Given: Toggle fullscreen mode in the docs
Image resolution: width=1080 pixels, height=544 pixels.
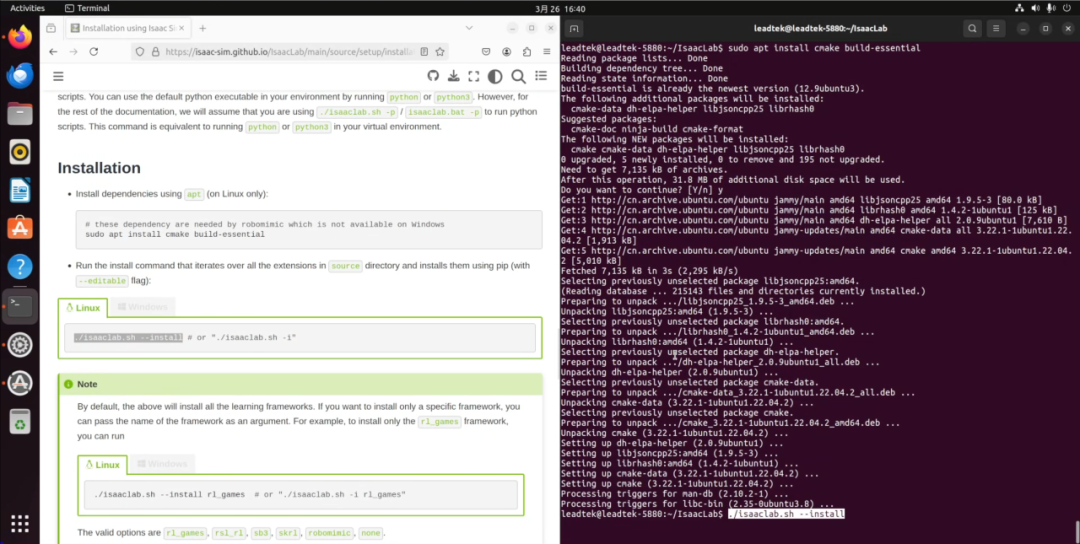Looking at the screenshot, I should coord(474,76).
